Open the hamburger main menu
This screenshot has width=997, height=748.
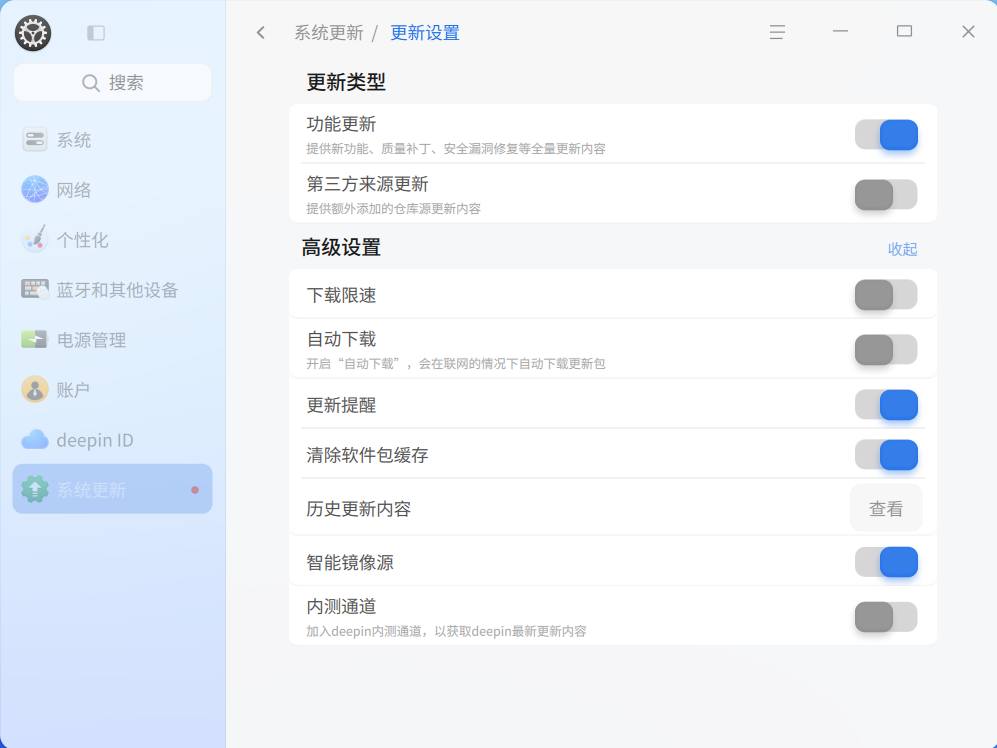(777, 32)
